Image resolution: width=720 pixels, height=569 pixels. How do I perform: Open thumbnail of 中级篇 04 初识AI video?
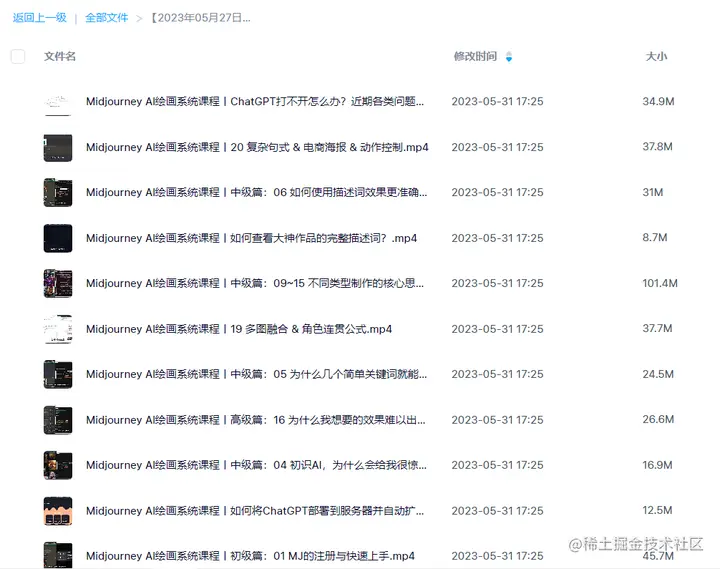click(x=58, y=465)
